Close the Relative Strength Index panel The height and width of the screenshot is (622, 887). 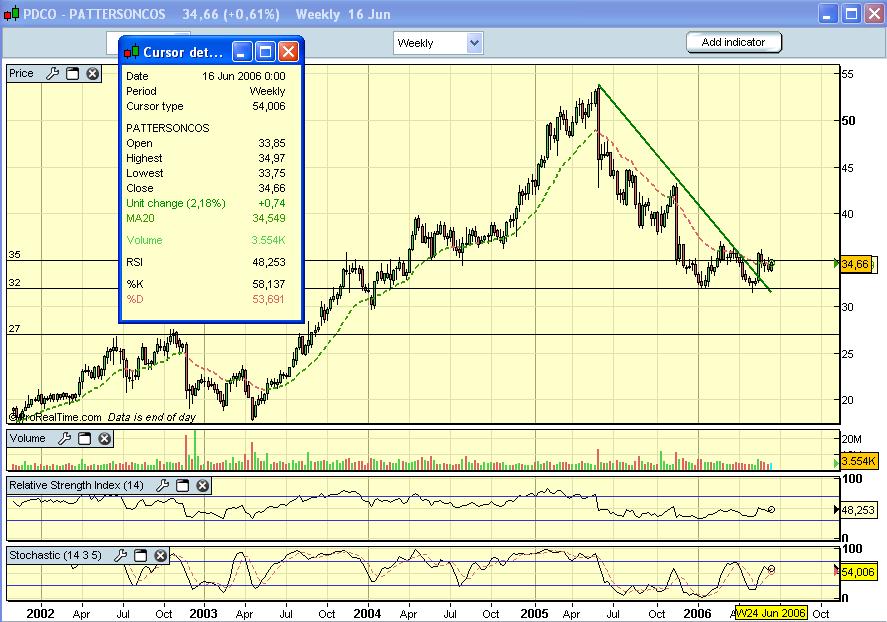click(203, 485)
